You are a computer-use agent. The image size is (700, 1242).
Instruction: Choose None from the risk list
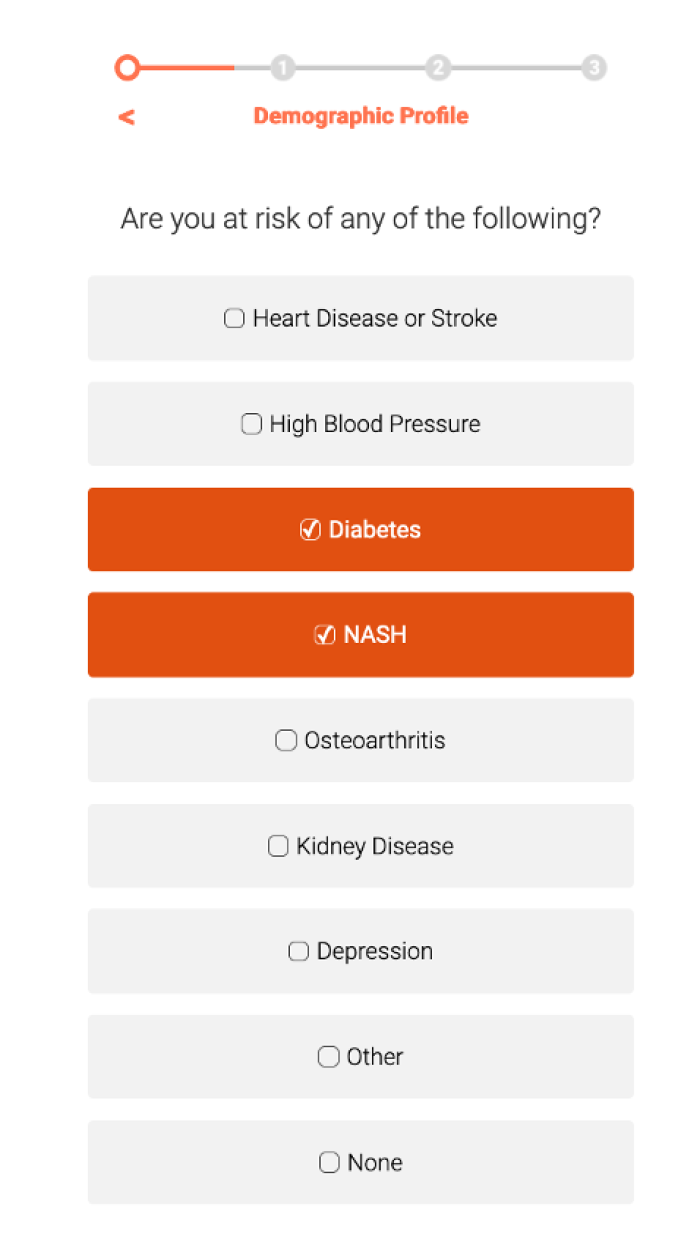pos(360,1162)
